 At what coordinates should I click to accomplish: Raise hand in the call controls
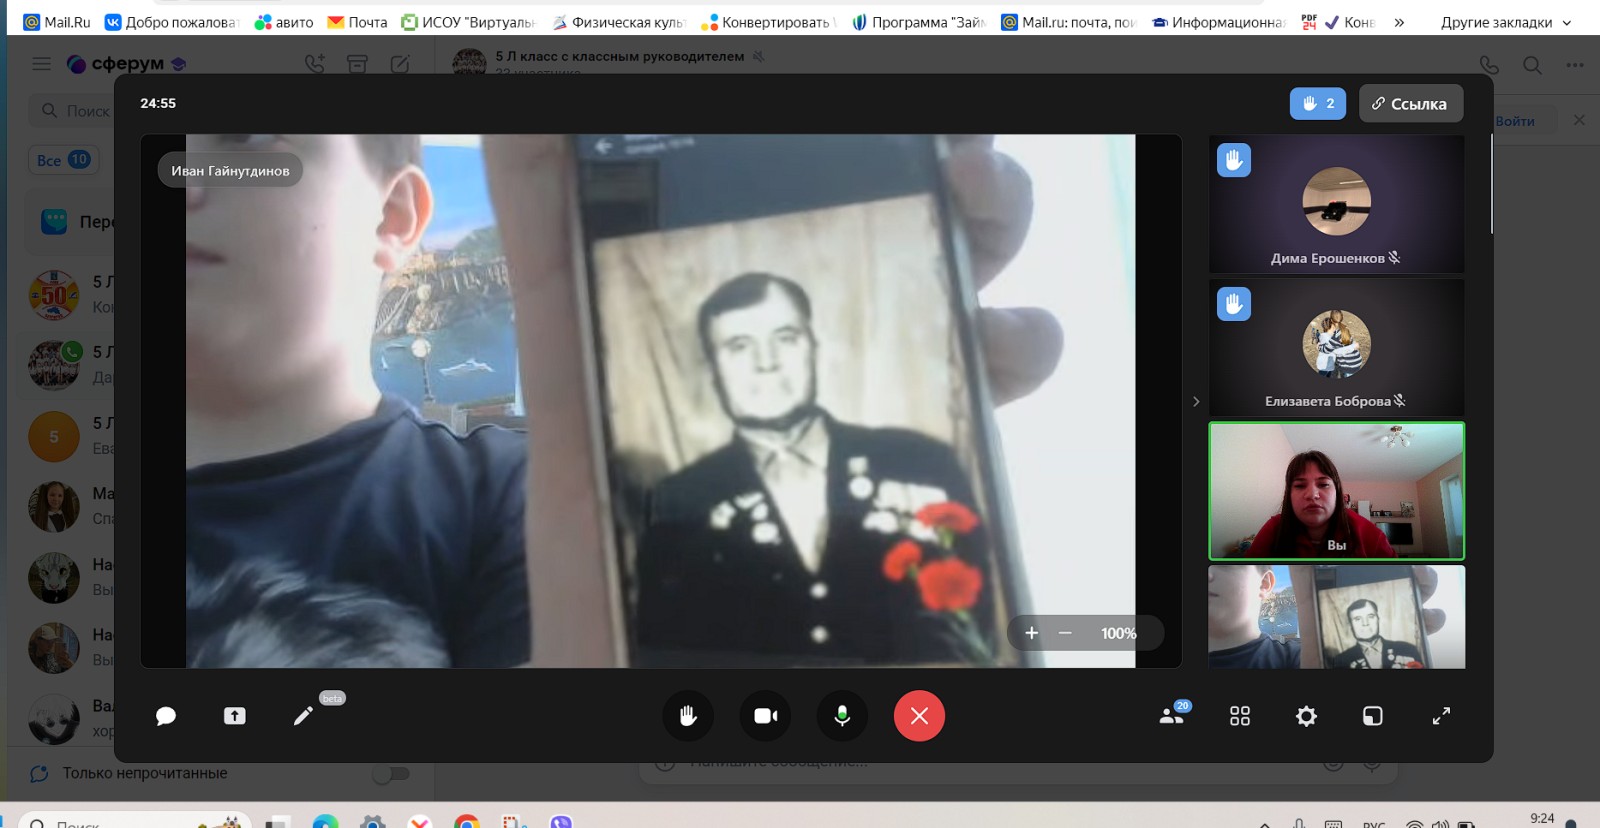688,716
